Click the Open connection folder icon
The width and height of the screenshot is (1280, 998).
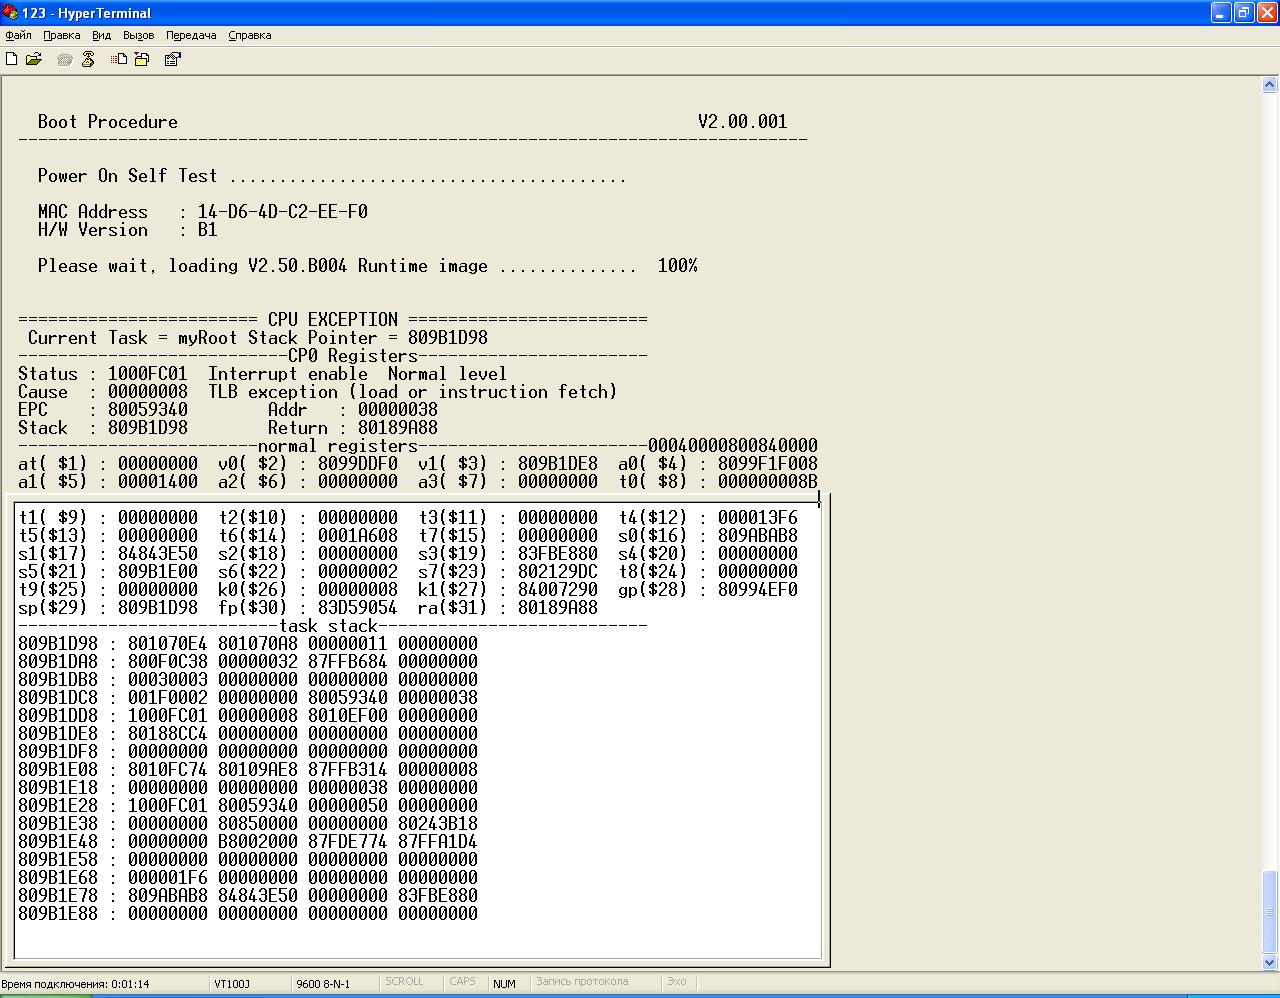pyautogui.click(x=34, y=59)
